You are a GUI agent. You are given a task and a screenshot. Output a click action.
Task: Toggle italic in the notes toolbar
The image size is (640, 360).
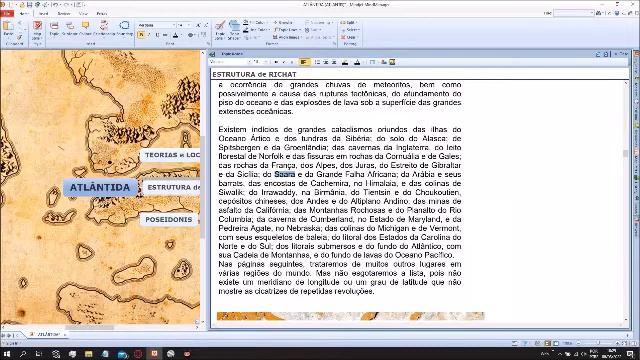[284, 62]
